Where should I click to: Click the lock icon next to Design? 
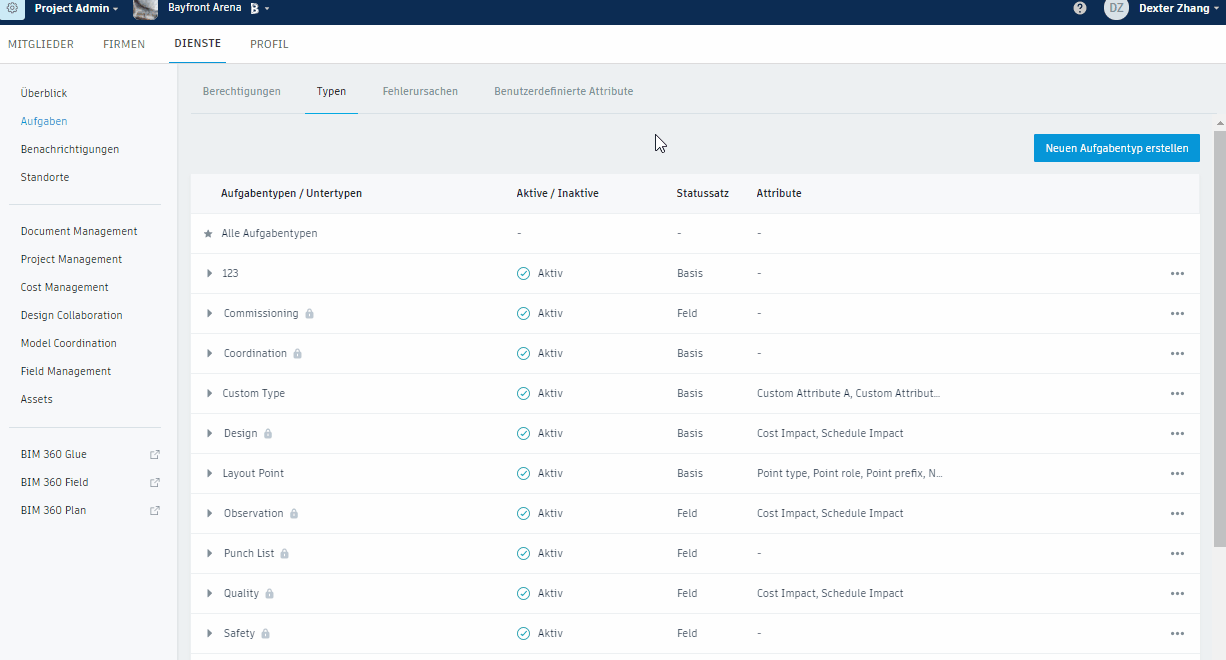pyautogui.click(x=268, y=433)
